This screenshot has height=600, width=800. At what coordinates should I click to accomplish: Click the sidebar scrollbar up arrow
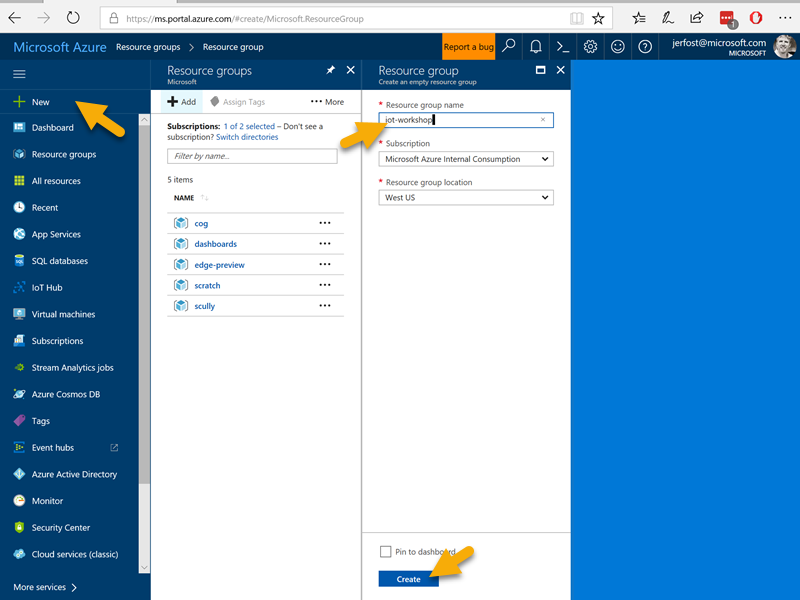pos(144,120)
